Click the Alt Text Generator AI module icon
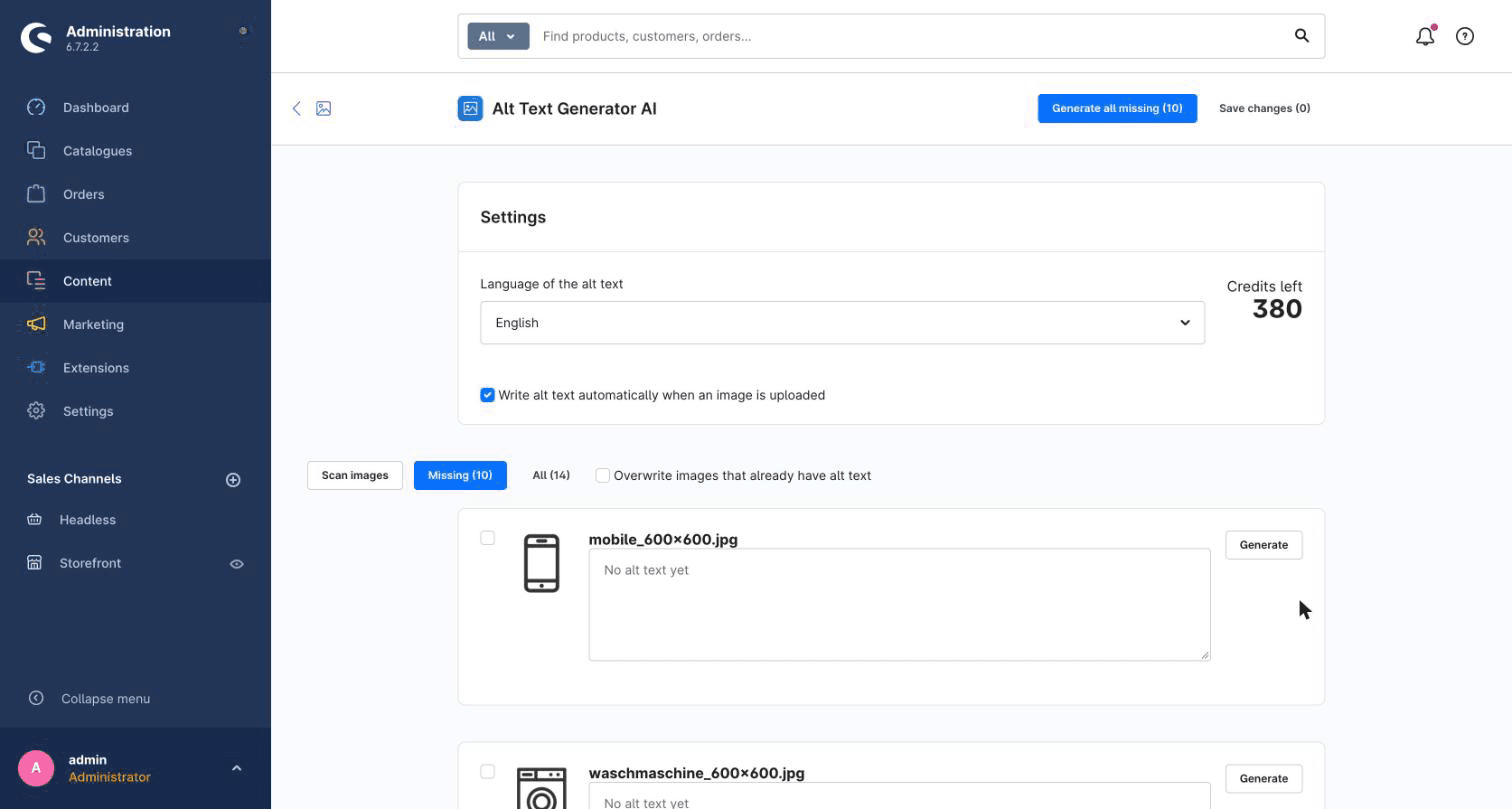 [470, 108]
